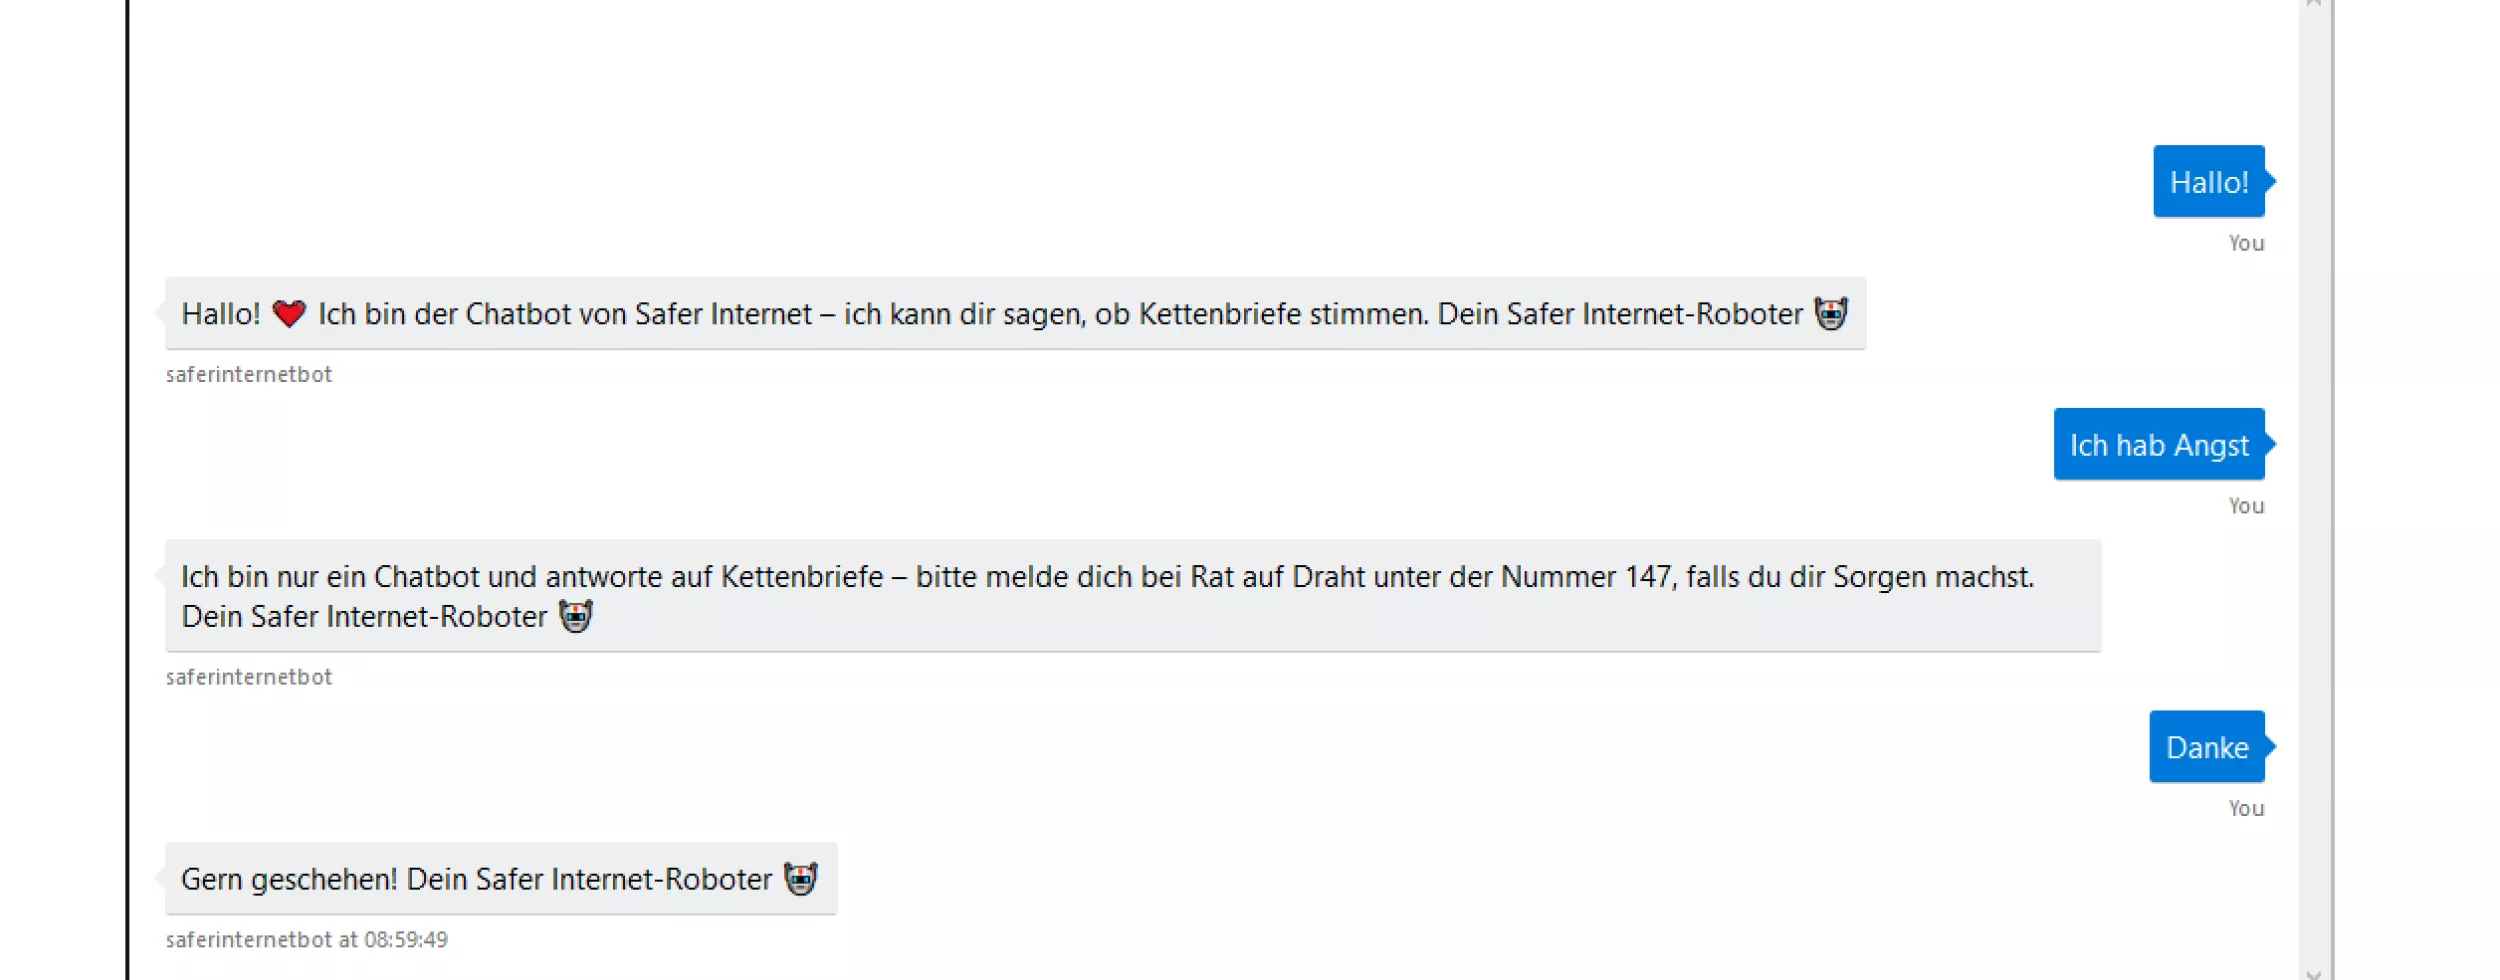Select the blue "Hallo!" message bubble
This screenshot has height=980, width=2500.
pyautogui.click(x=2208, y=182)
